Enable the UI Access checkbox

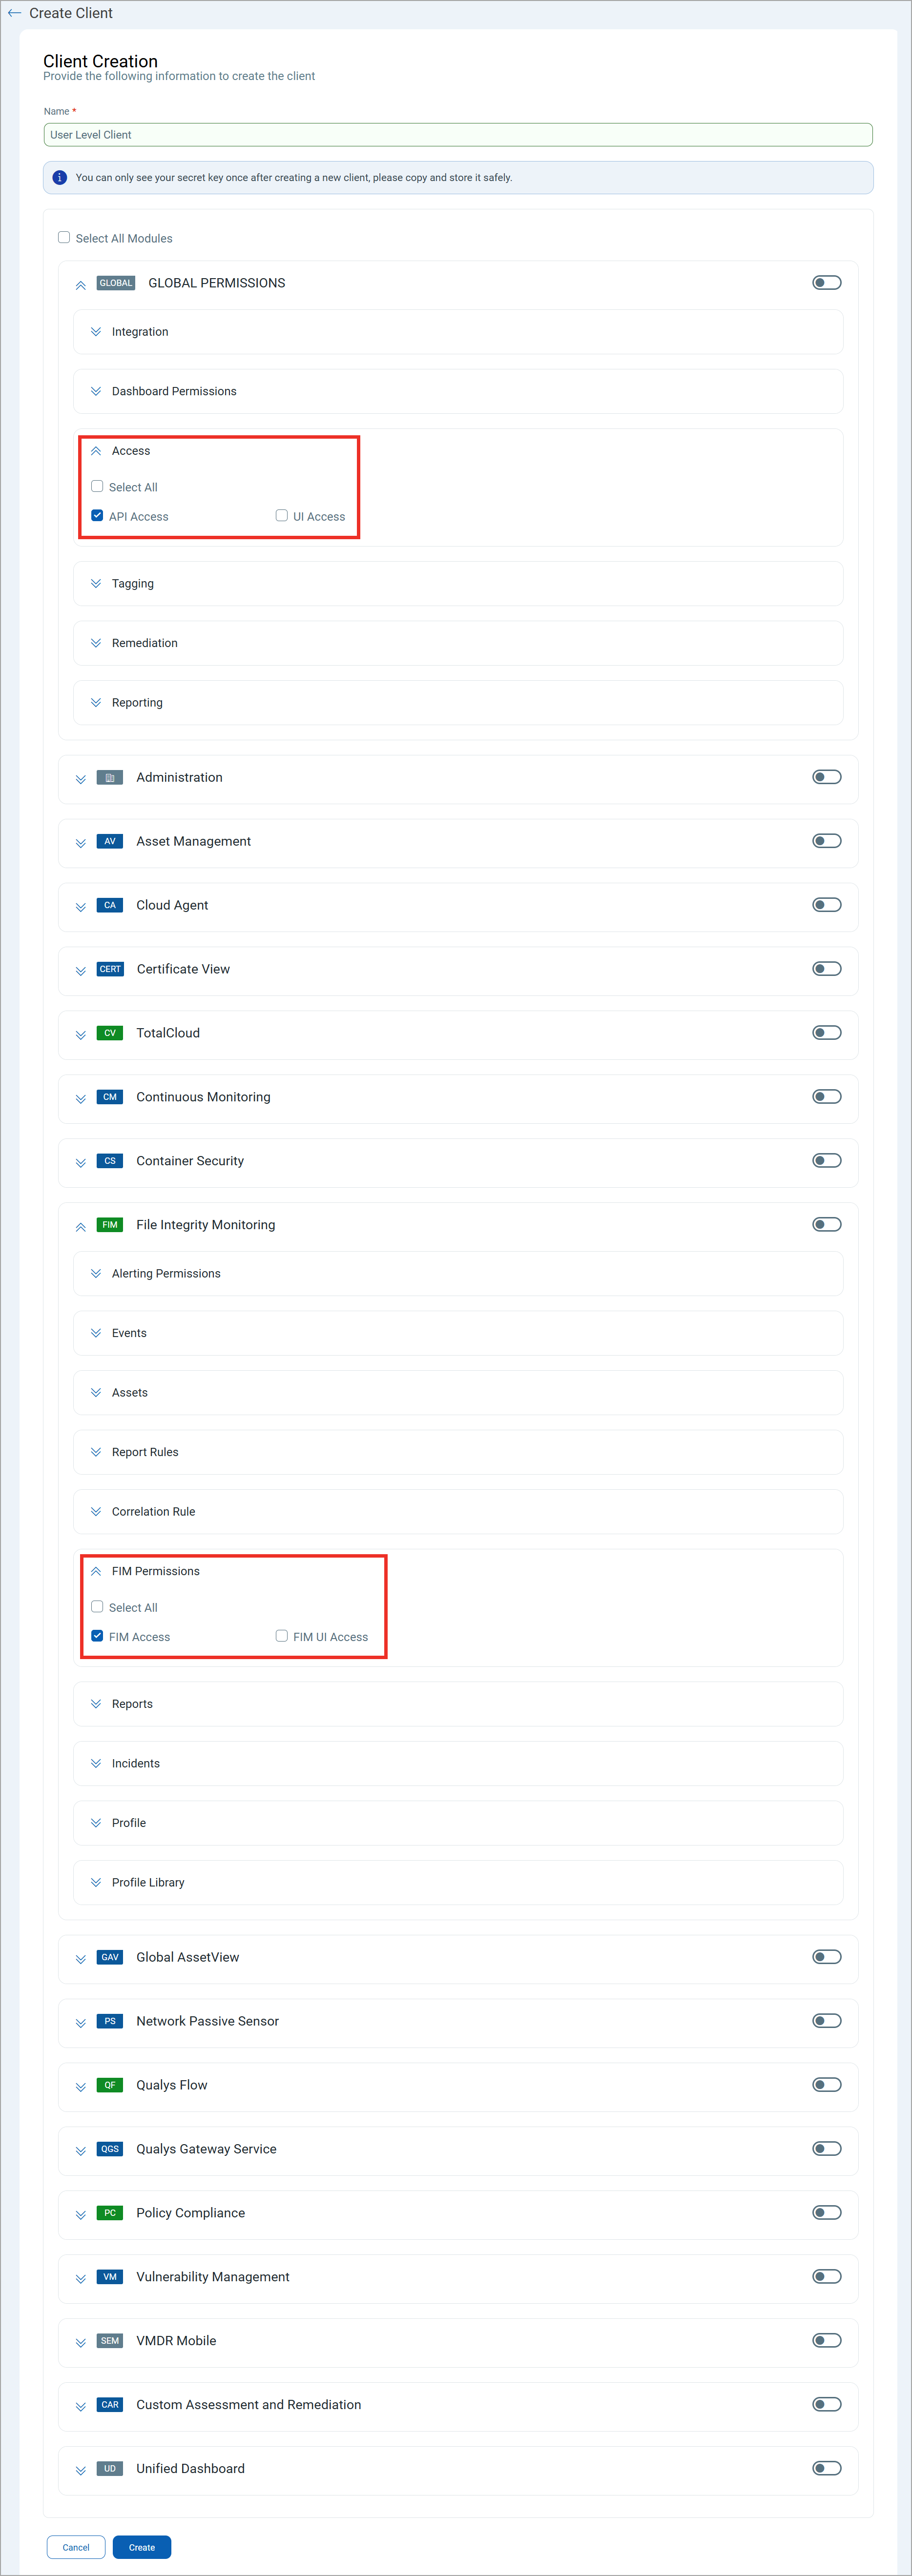point(282,515)
